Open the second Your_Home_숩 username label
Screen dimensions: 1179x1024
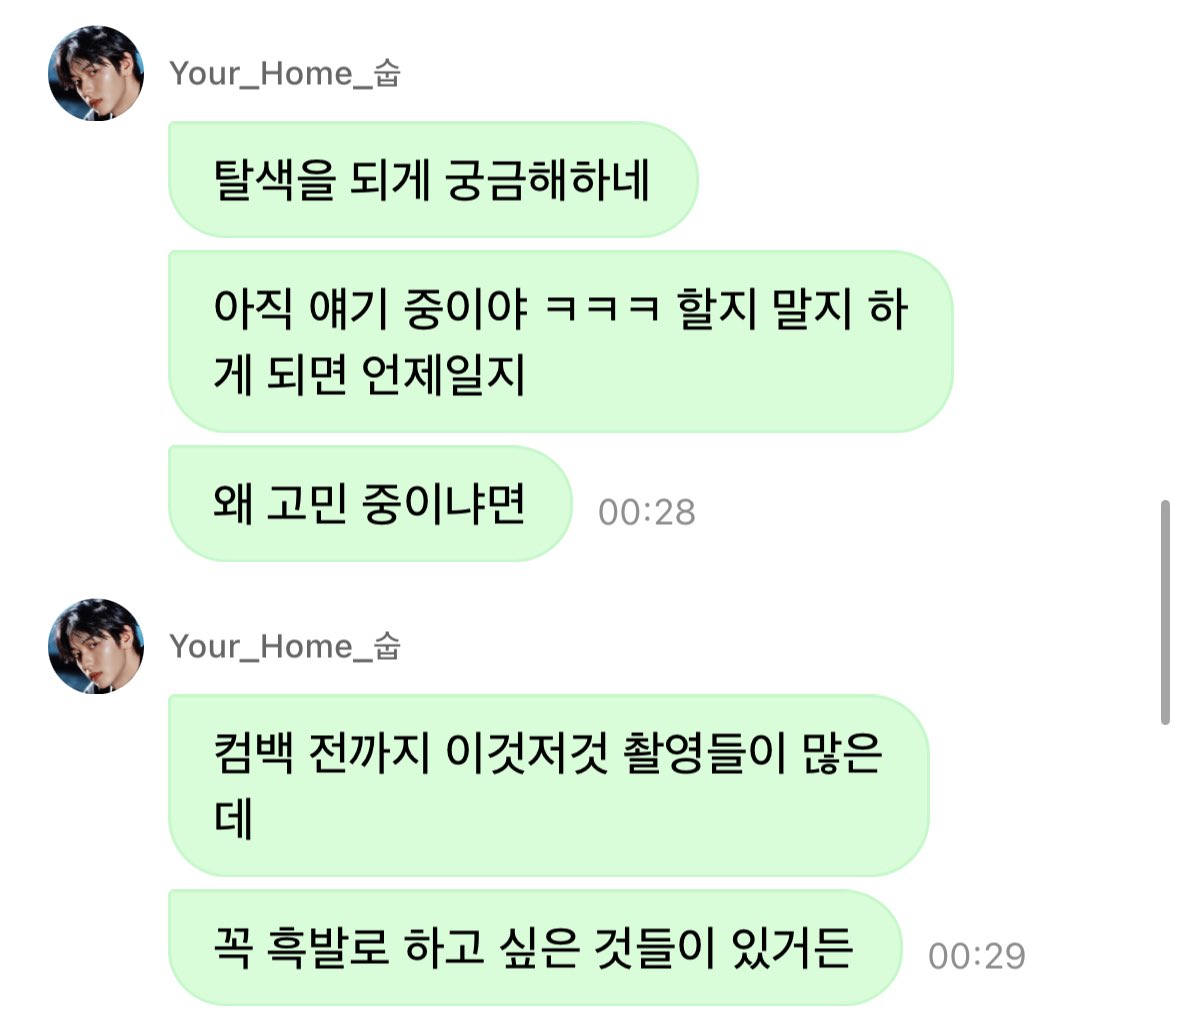285,647
